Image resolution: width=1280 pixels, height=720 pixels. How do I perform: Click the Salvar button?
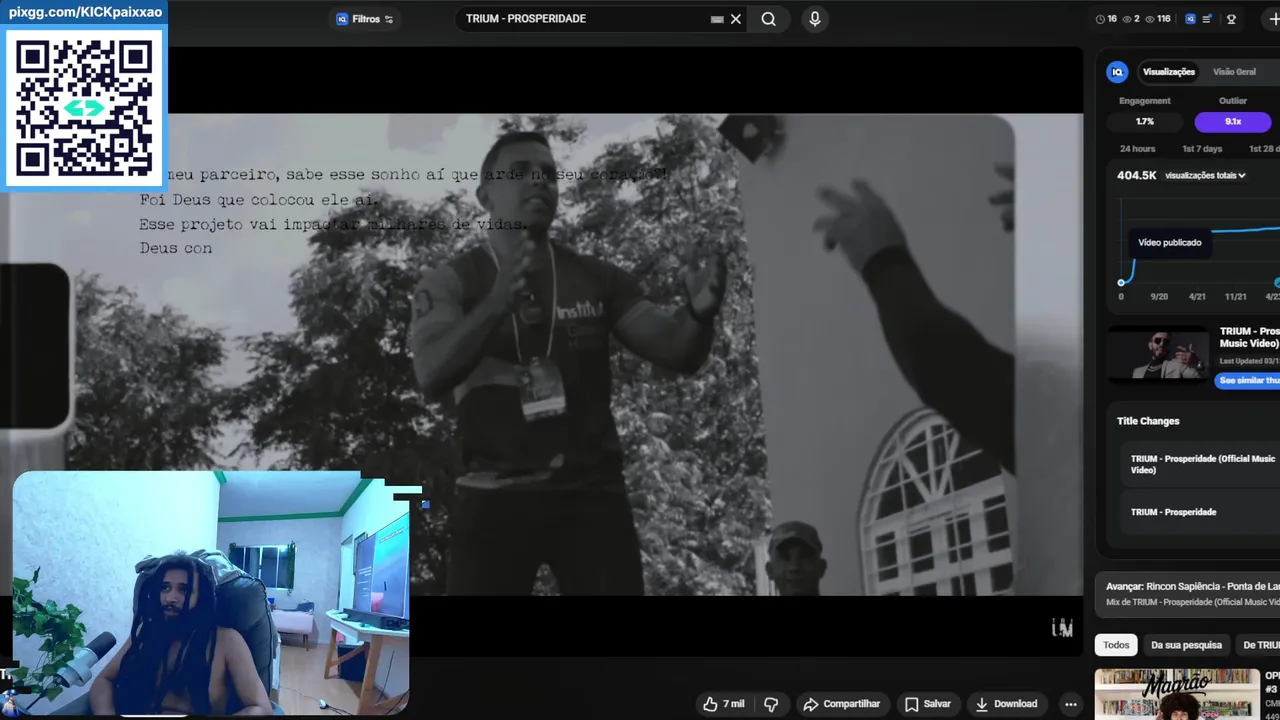click(x=927, y=704)
